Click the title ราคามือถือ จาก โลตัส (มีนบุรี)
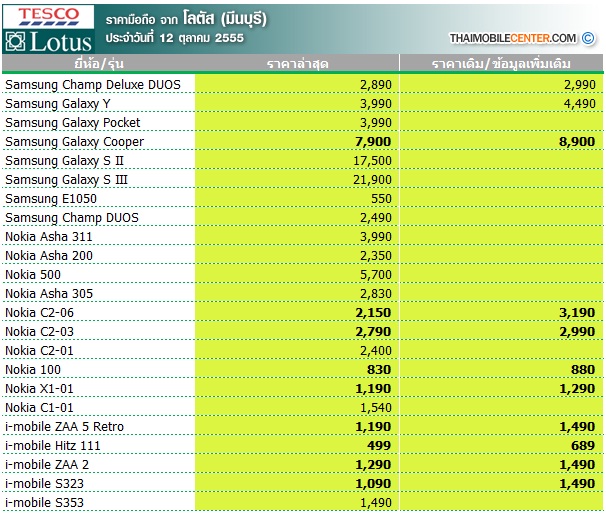 pyautogui.click(x=186, y=19)
